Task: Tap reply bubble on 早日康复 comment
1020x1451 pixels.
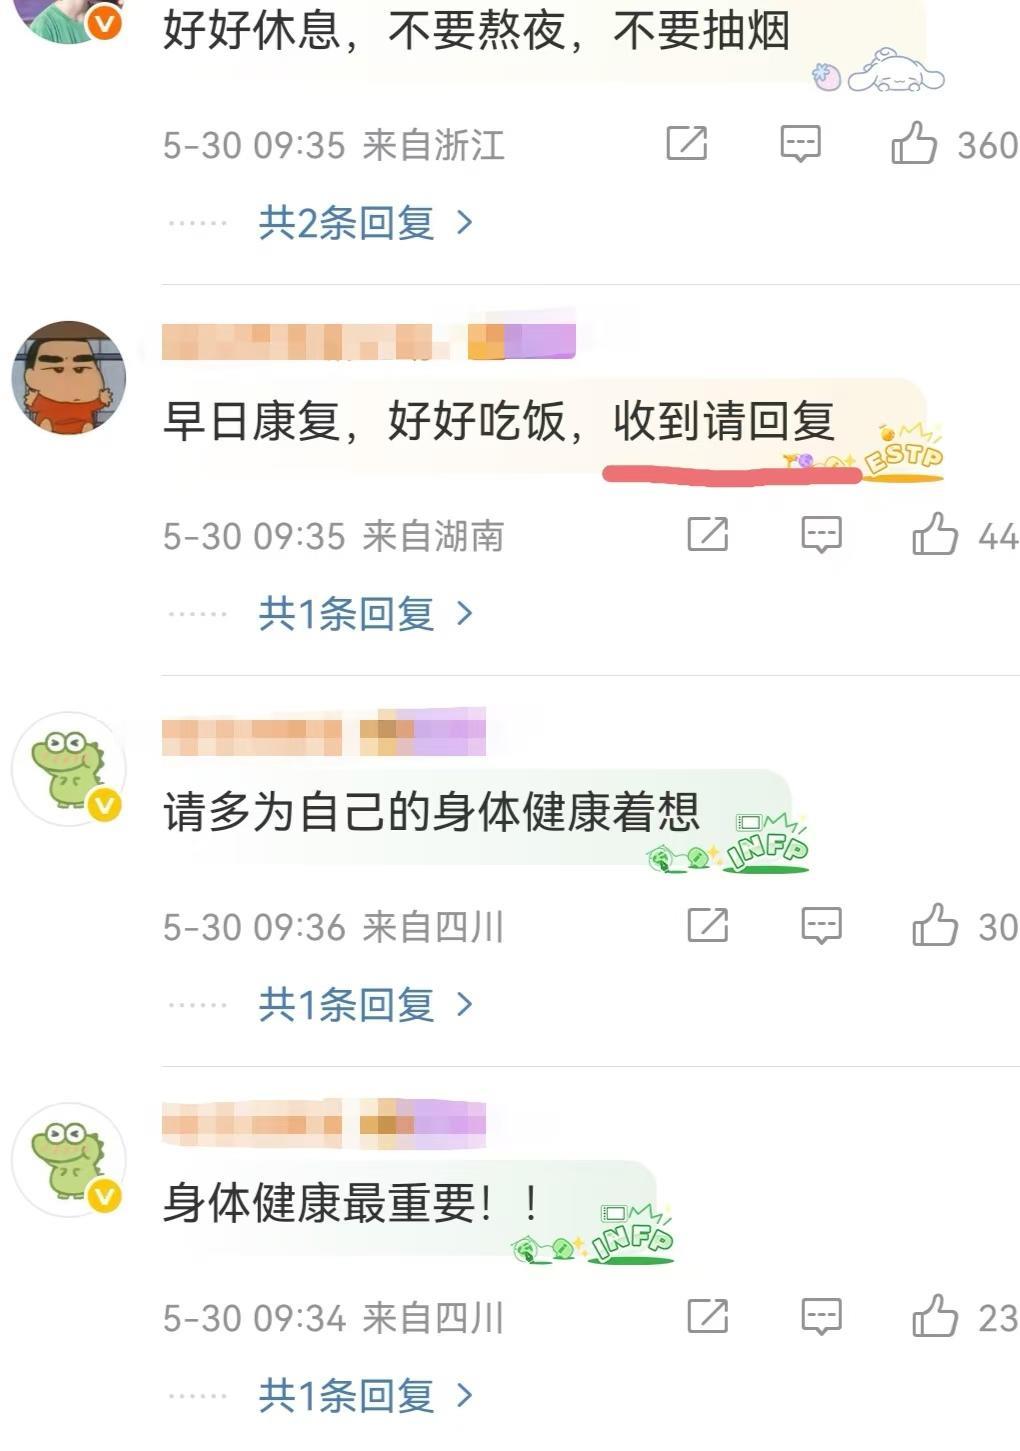Action: click(822, 536)
